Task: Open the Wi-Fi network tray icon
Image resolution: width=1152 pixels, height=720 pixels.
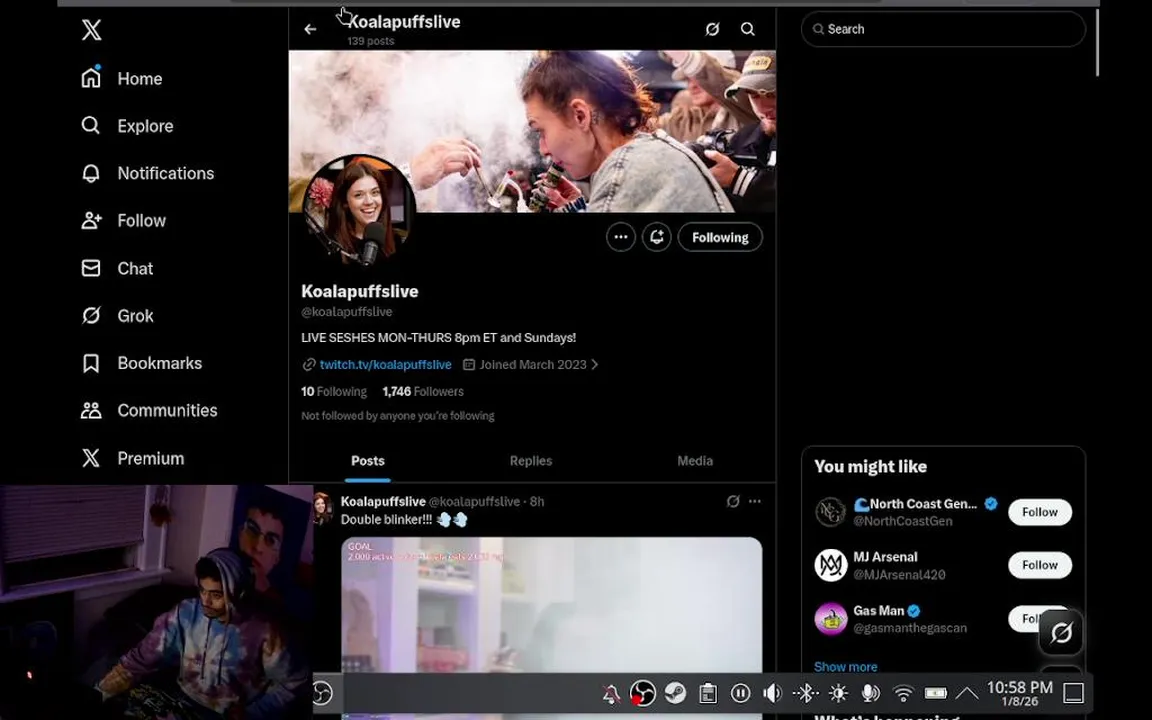Action: pos(902,693)
